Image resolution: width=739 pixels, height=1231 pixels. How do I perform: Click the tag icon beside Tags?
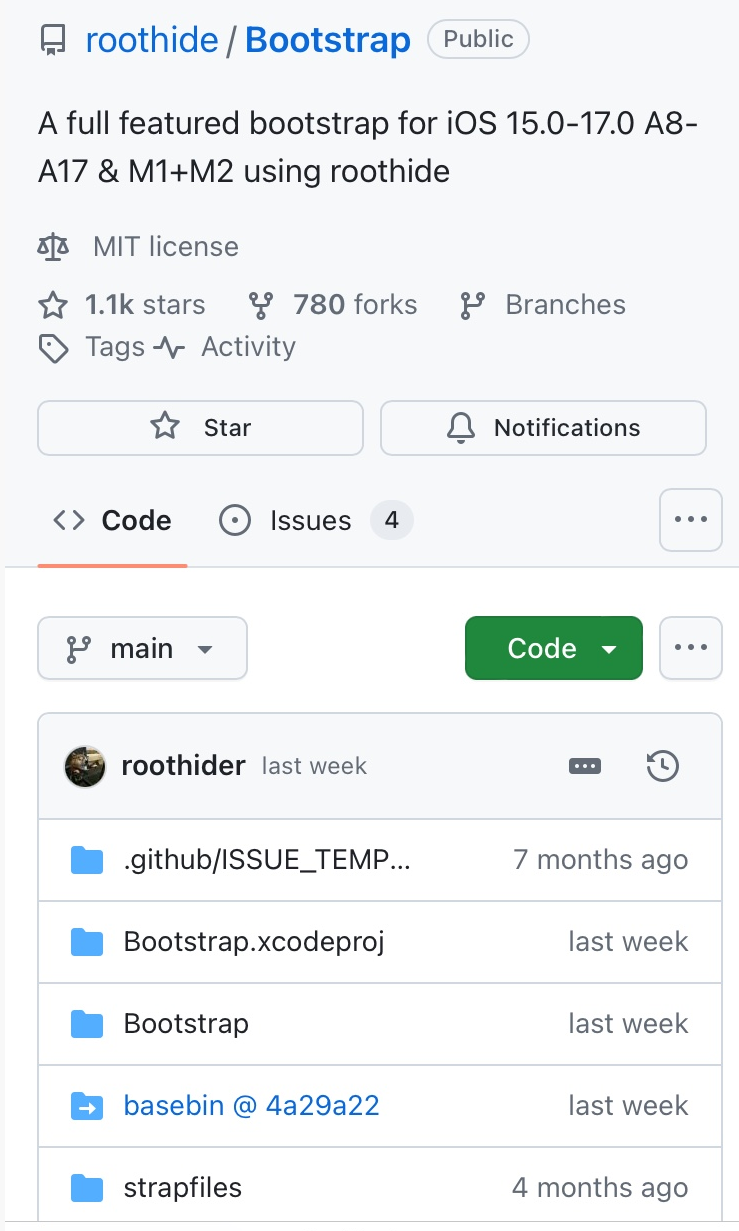point(53,348)
